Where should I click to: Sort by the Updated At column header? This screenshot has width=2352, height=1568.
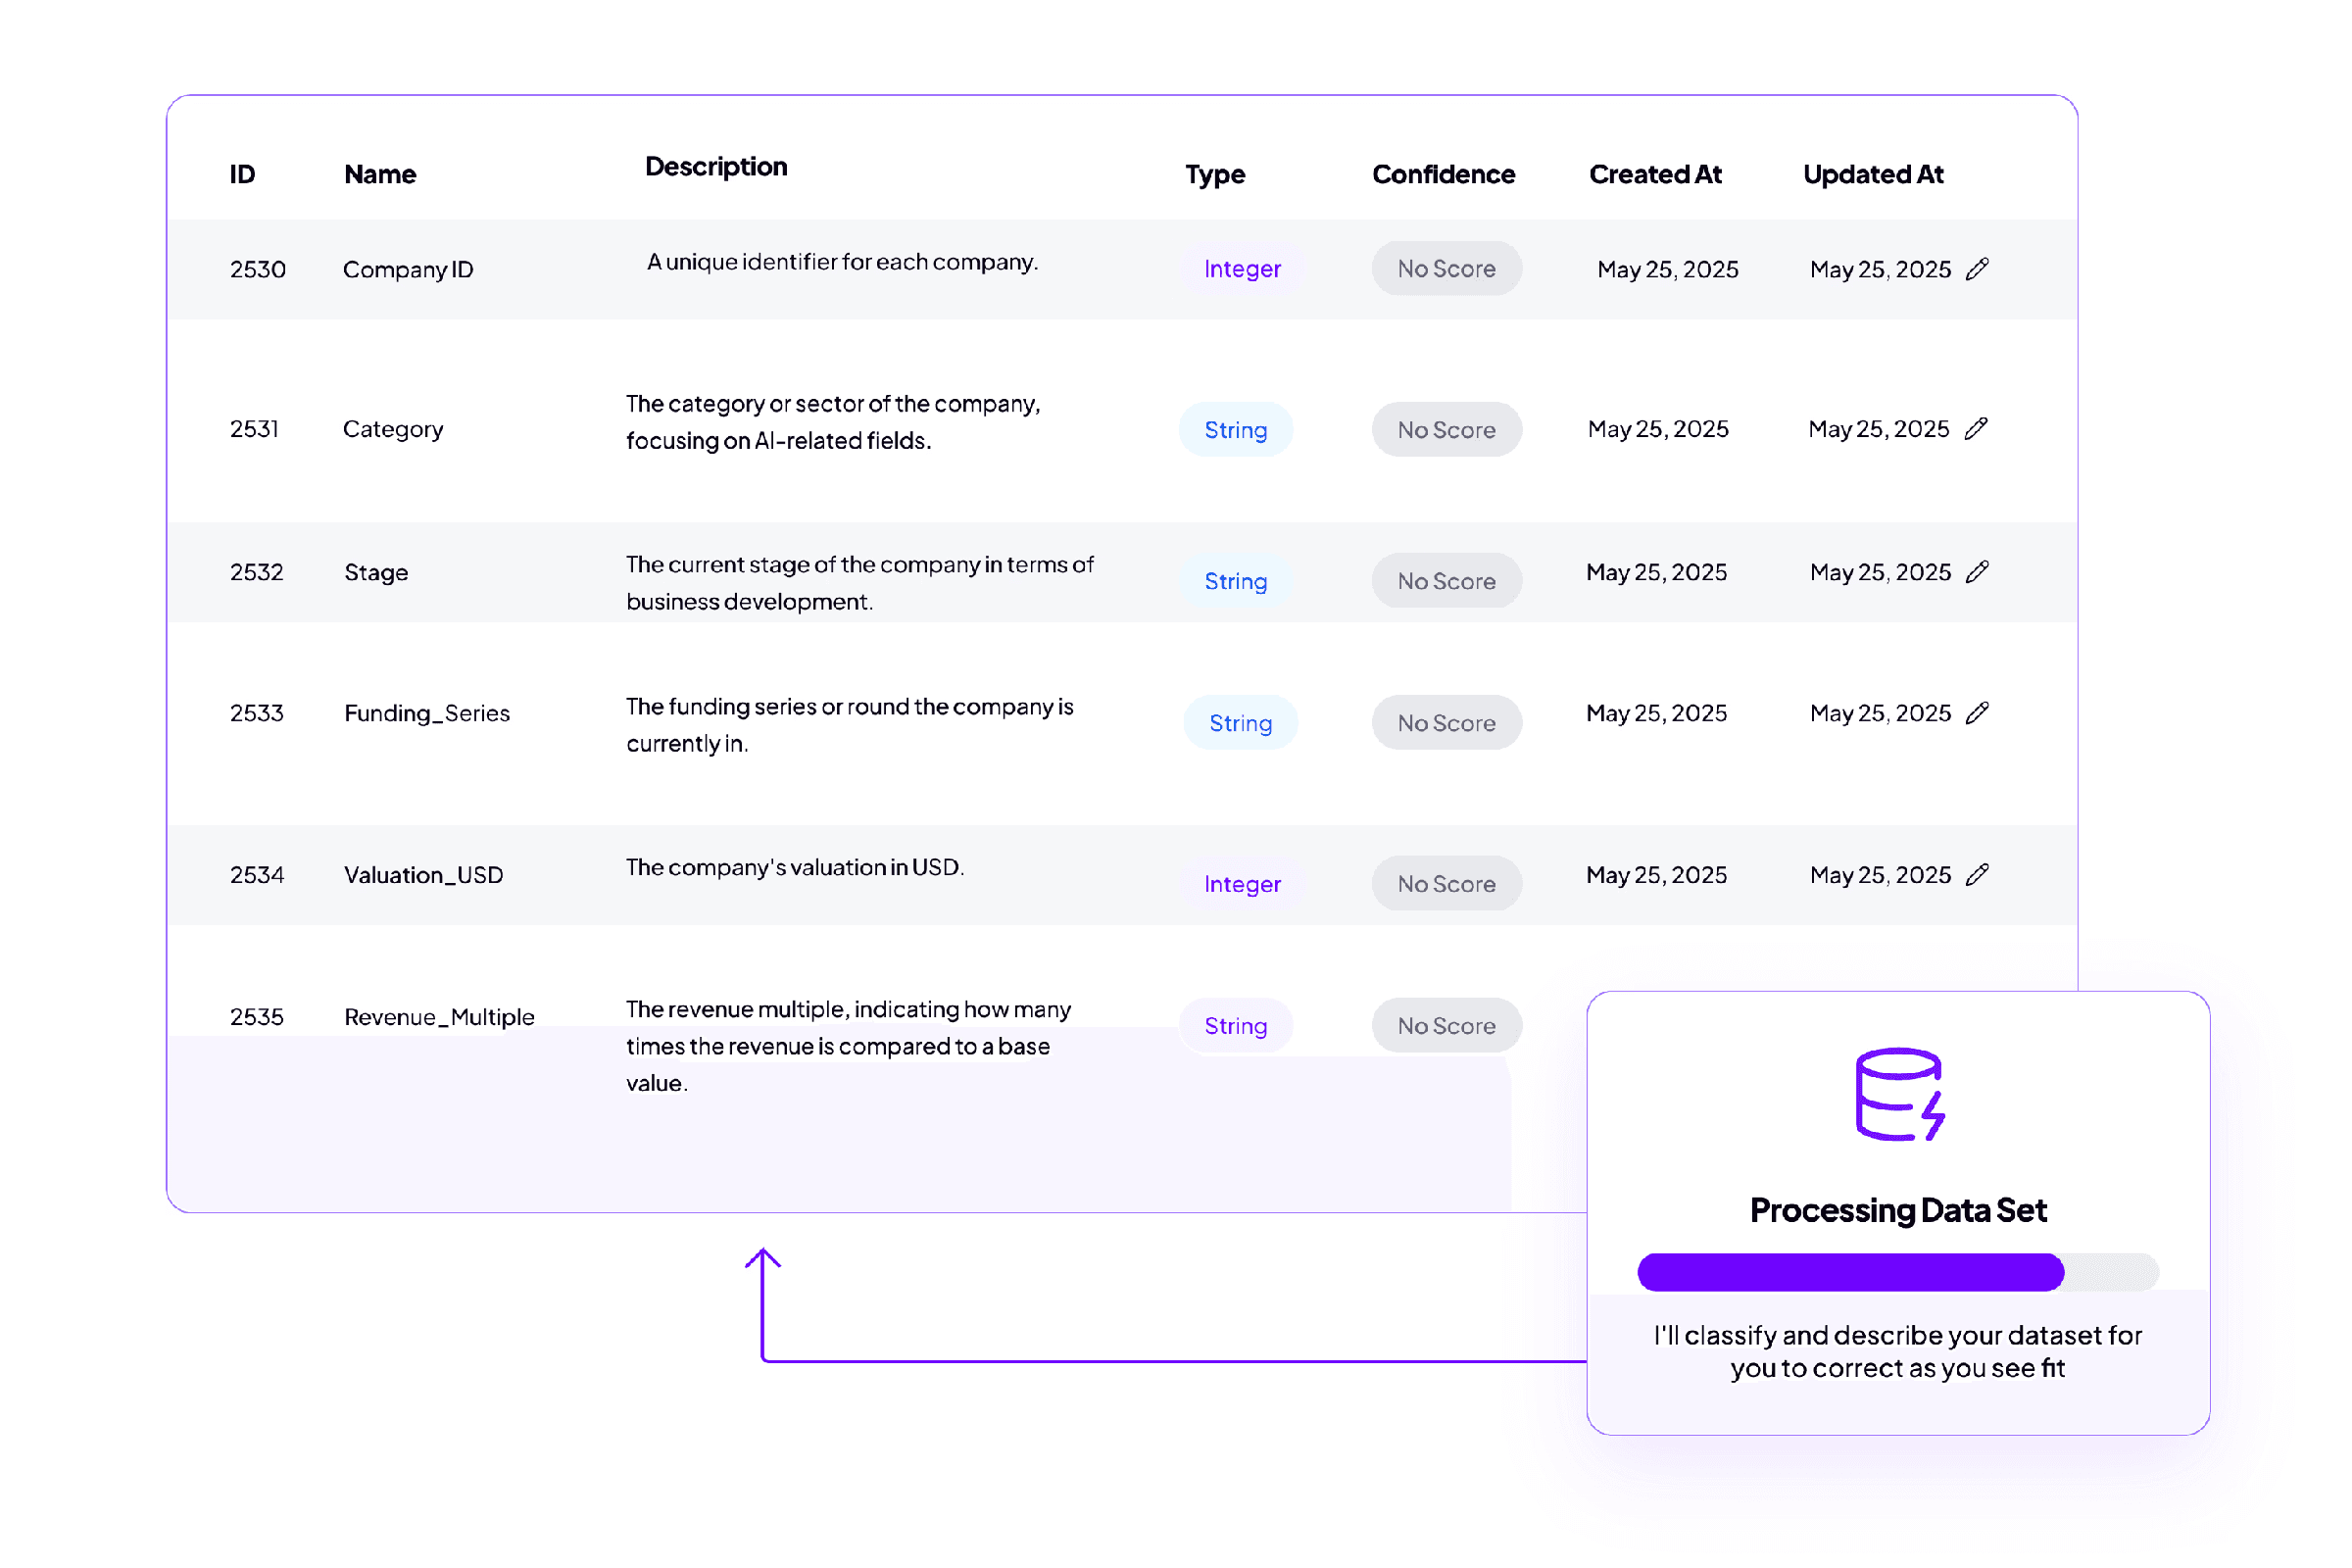point(1873,174)
